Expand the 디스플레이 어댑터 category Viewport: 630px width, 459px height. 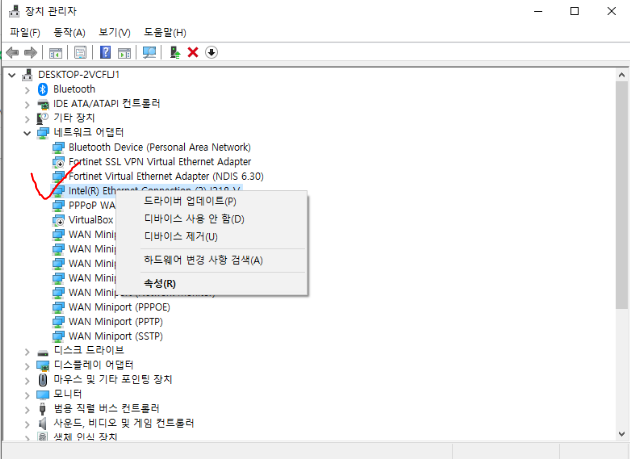[x=27, y=366]
